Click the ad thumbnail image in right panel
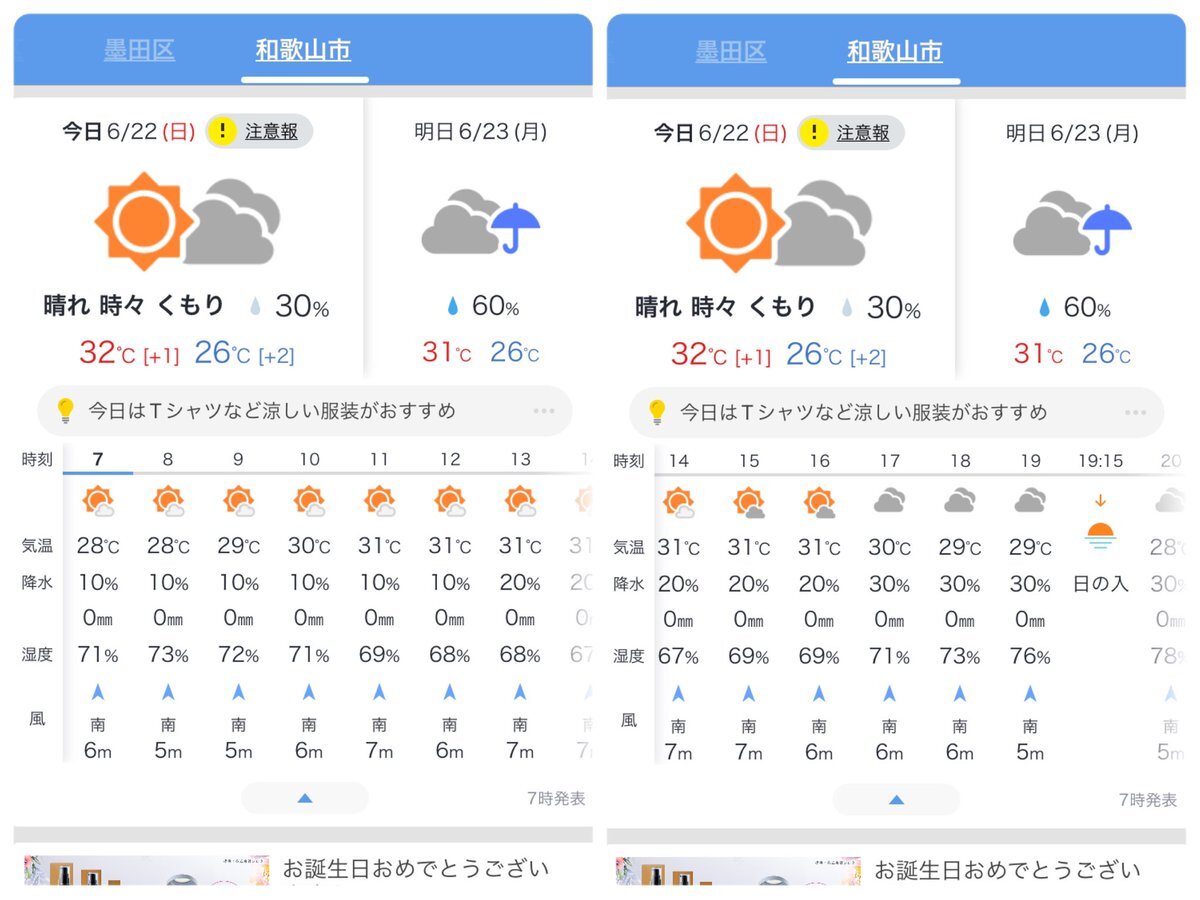Screen dimensions: 1200x900 pos(738,870)
